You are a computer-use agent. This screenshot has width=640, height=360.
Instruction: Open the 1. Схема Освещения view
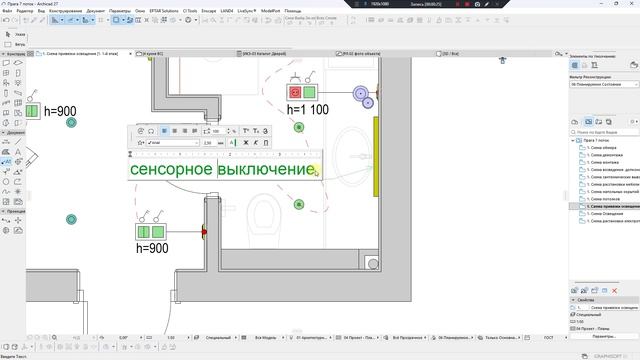point(604,214)
